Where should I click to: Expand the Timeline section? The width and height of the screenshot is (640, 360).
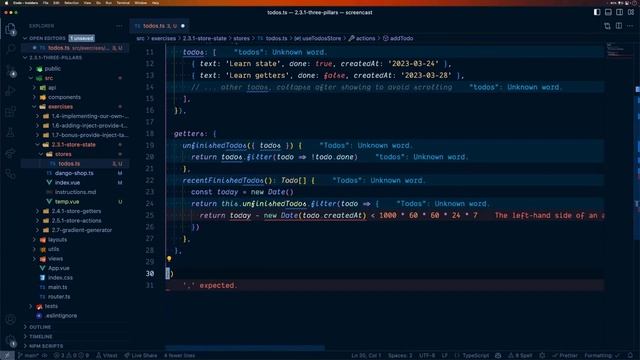[40, 336]
